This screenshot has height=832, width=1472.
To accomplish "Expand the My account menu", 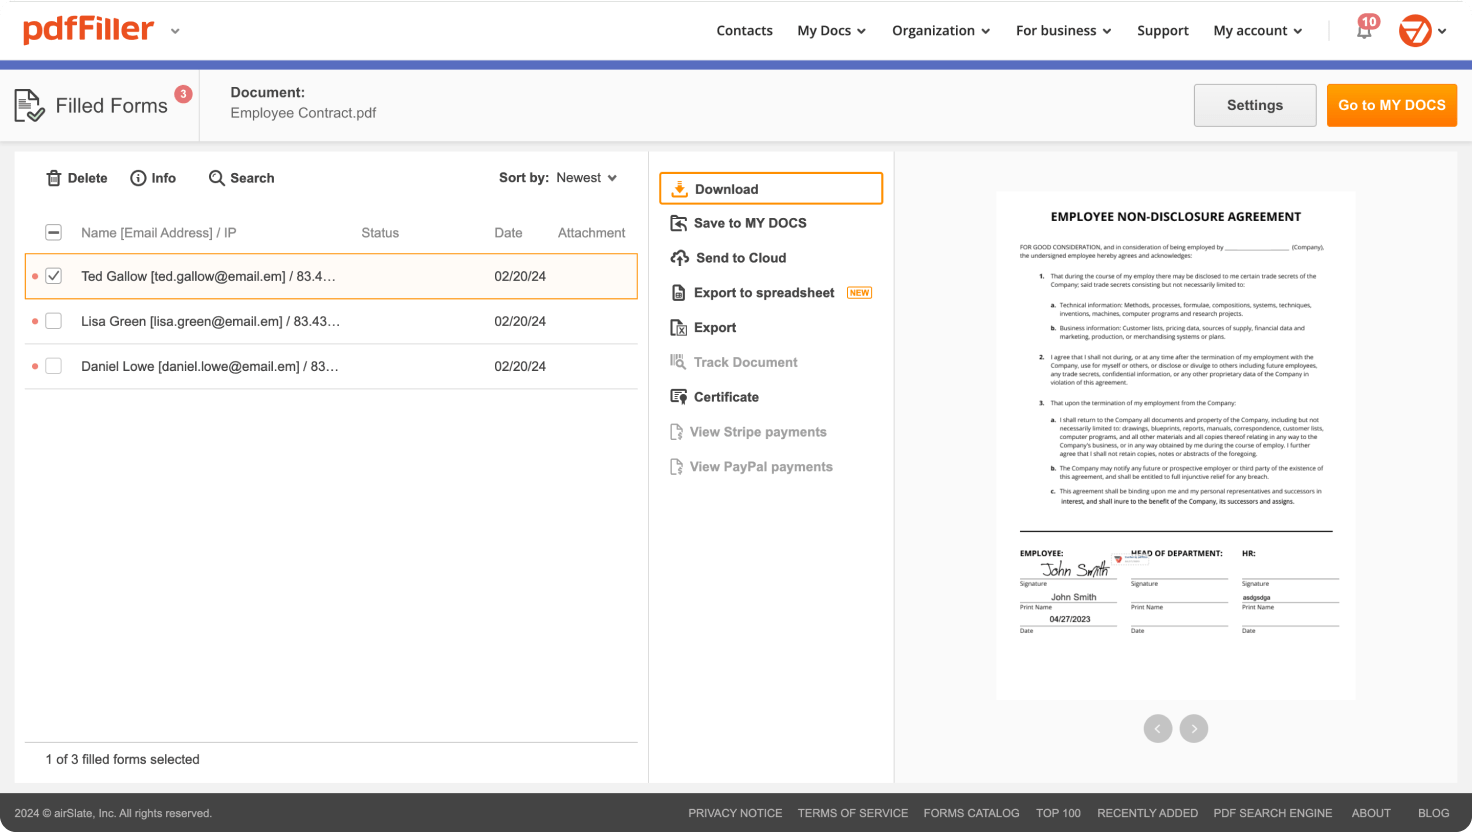I will click(1257, 31).
